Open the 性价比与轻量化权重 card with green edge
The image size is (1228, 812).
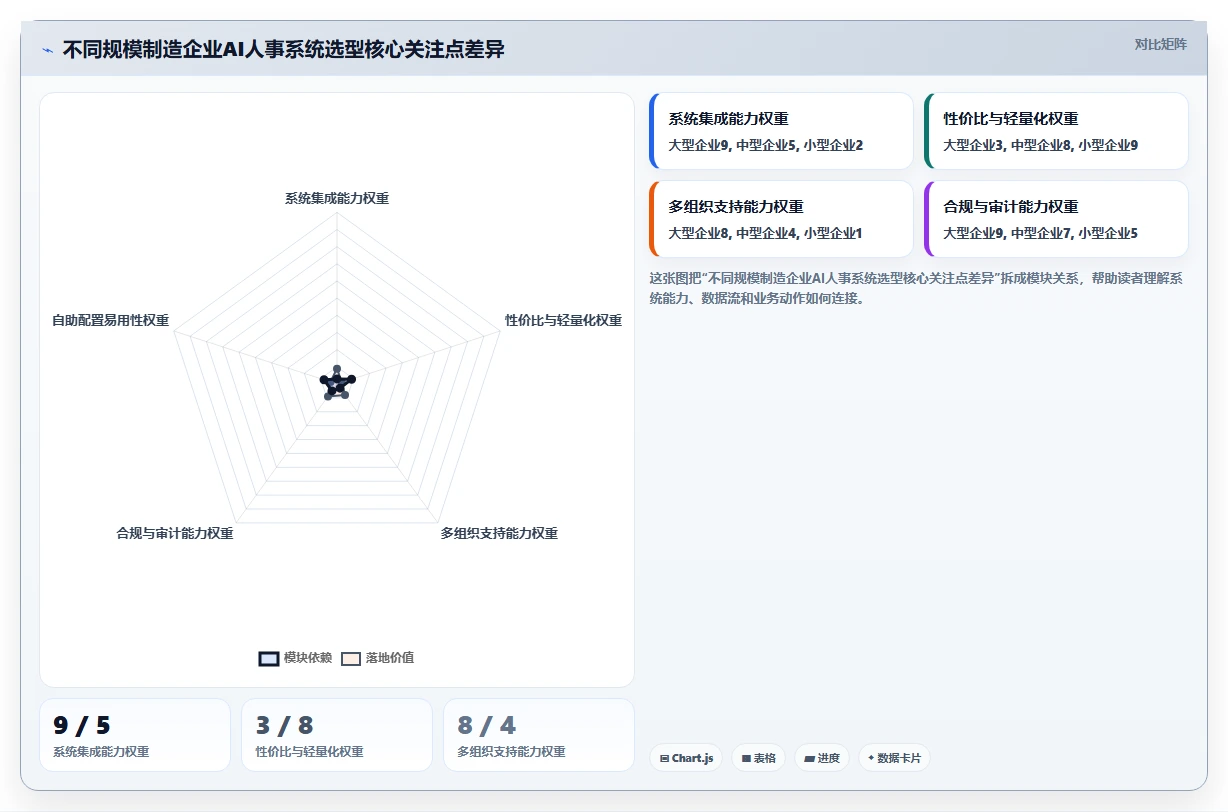click(x=1056, y=131)
